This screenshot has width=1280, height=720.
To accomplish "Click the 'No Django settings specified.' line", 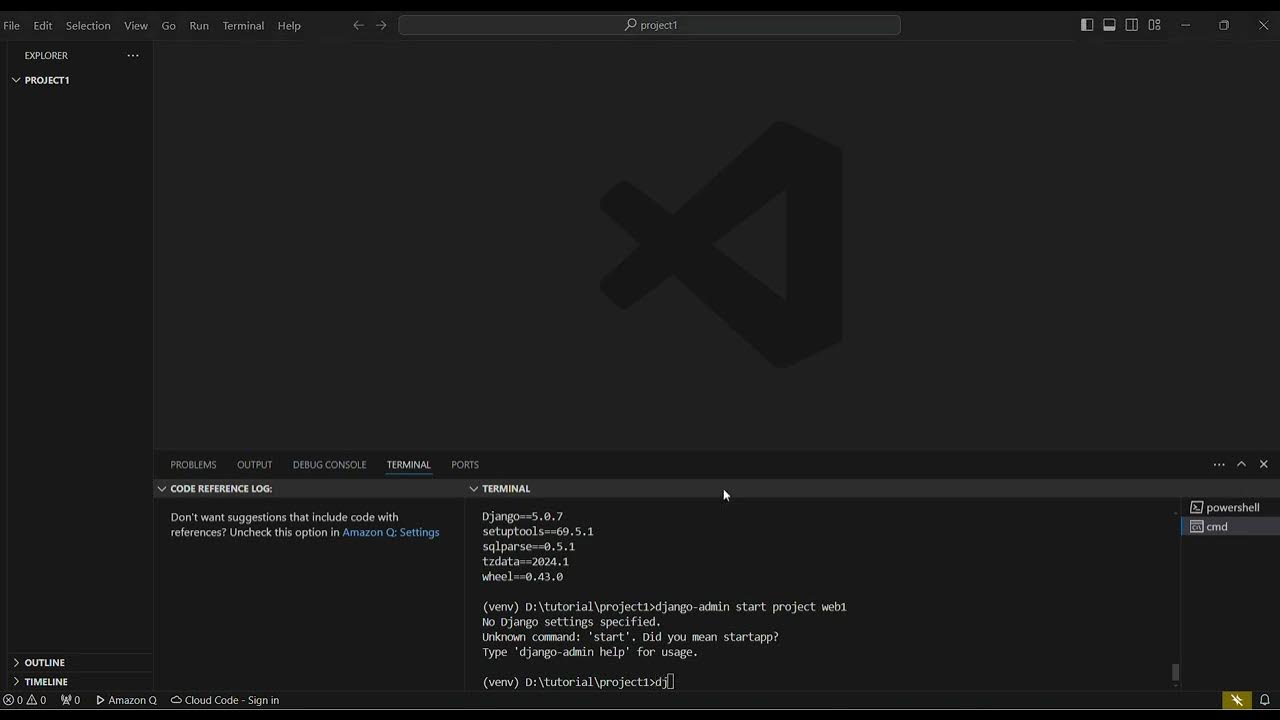I will point(571,622).
